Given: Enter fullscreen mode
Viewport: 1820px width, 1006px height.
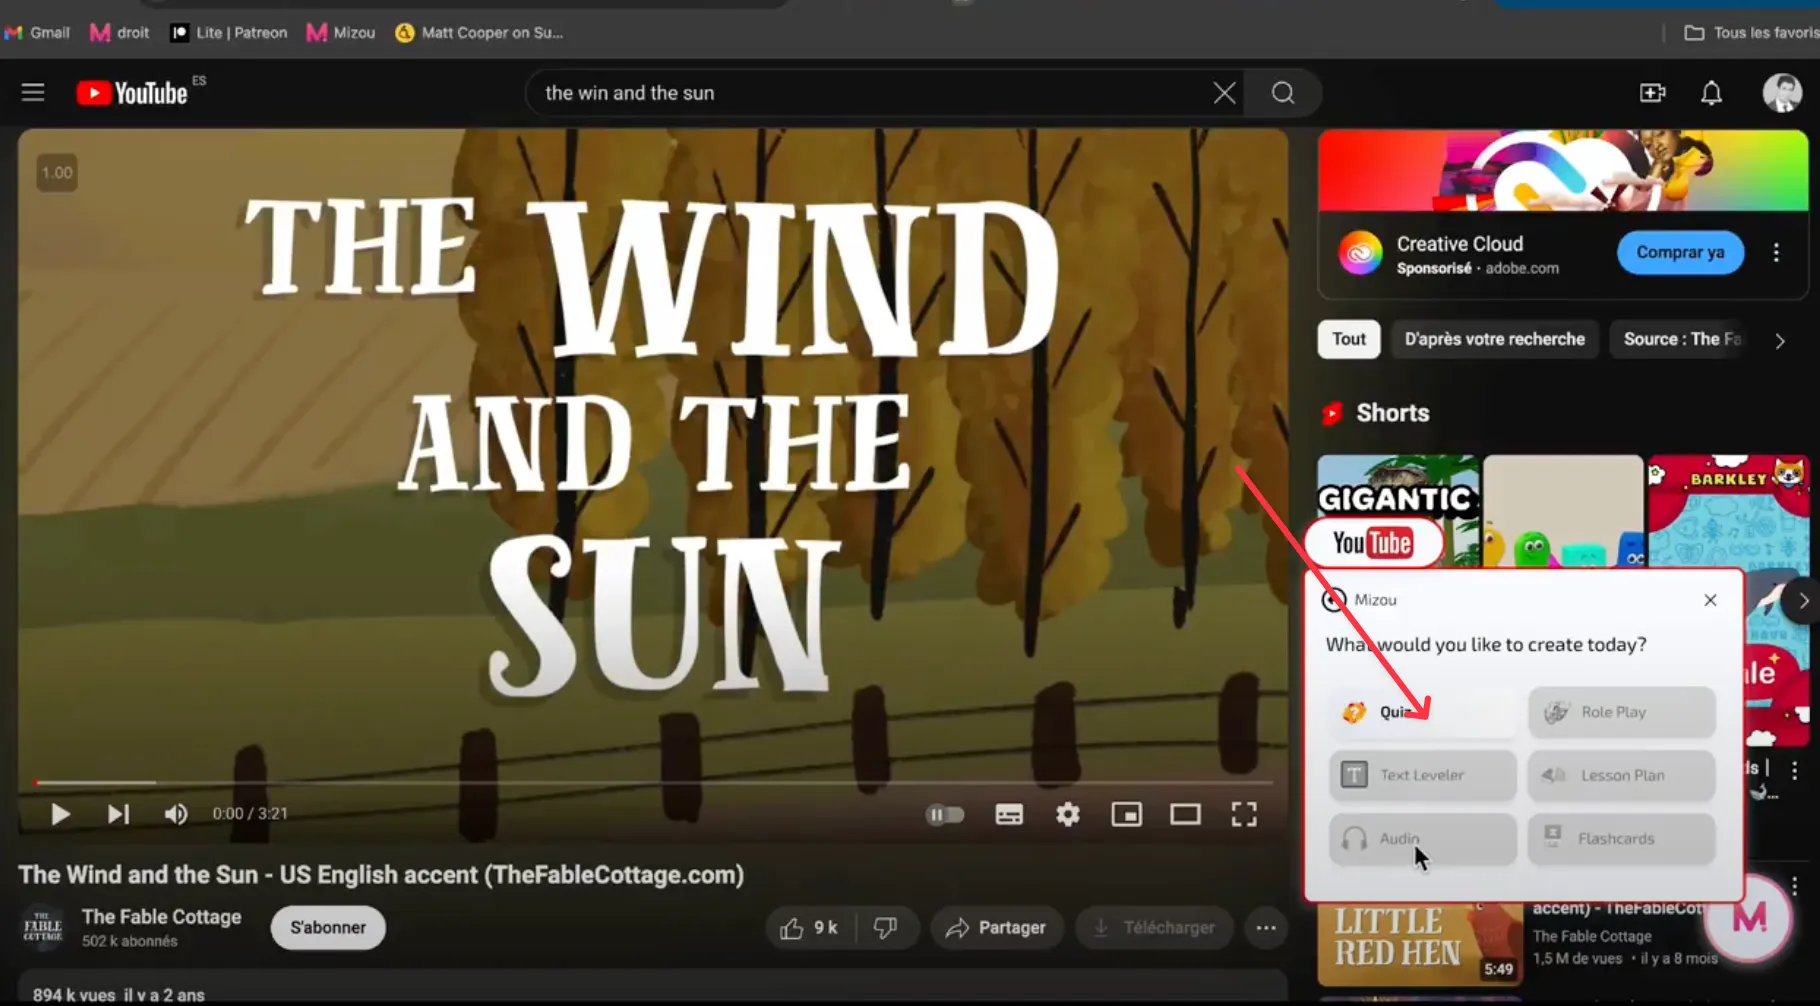Looking at the screenshot, I should pyautogui.click(x=1243, y=815).
